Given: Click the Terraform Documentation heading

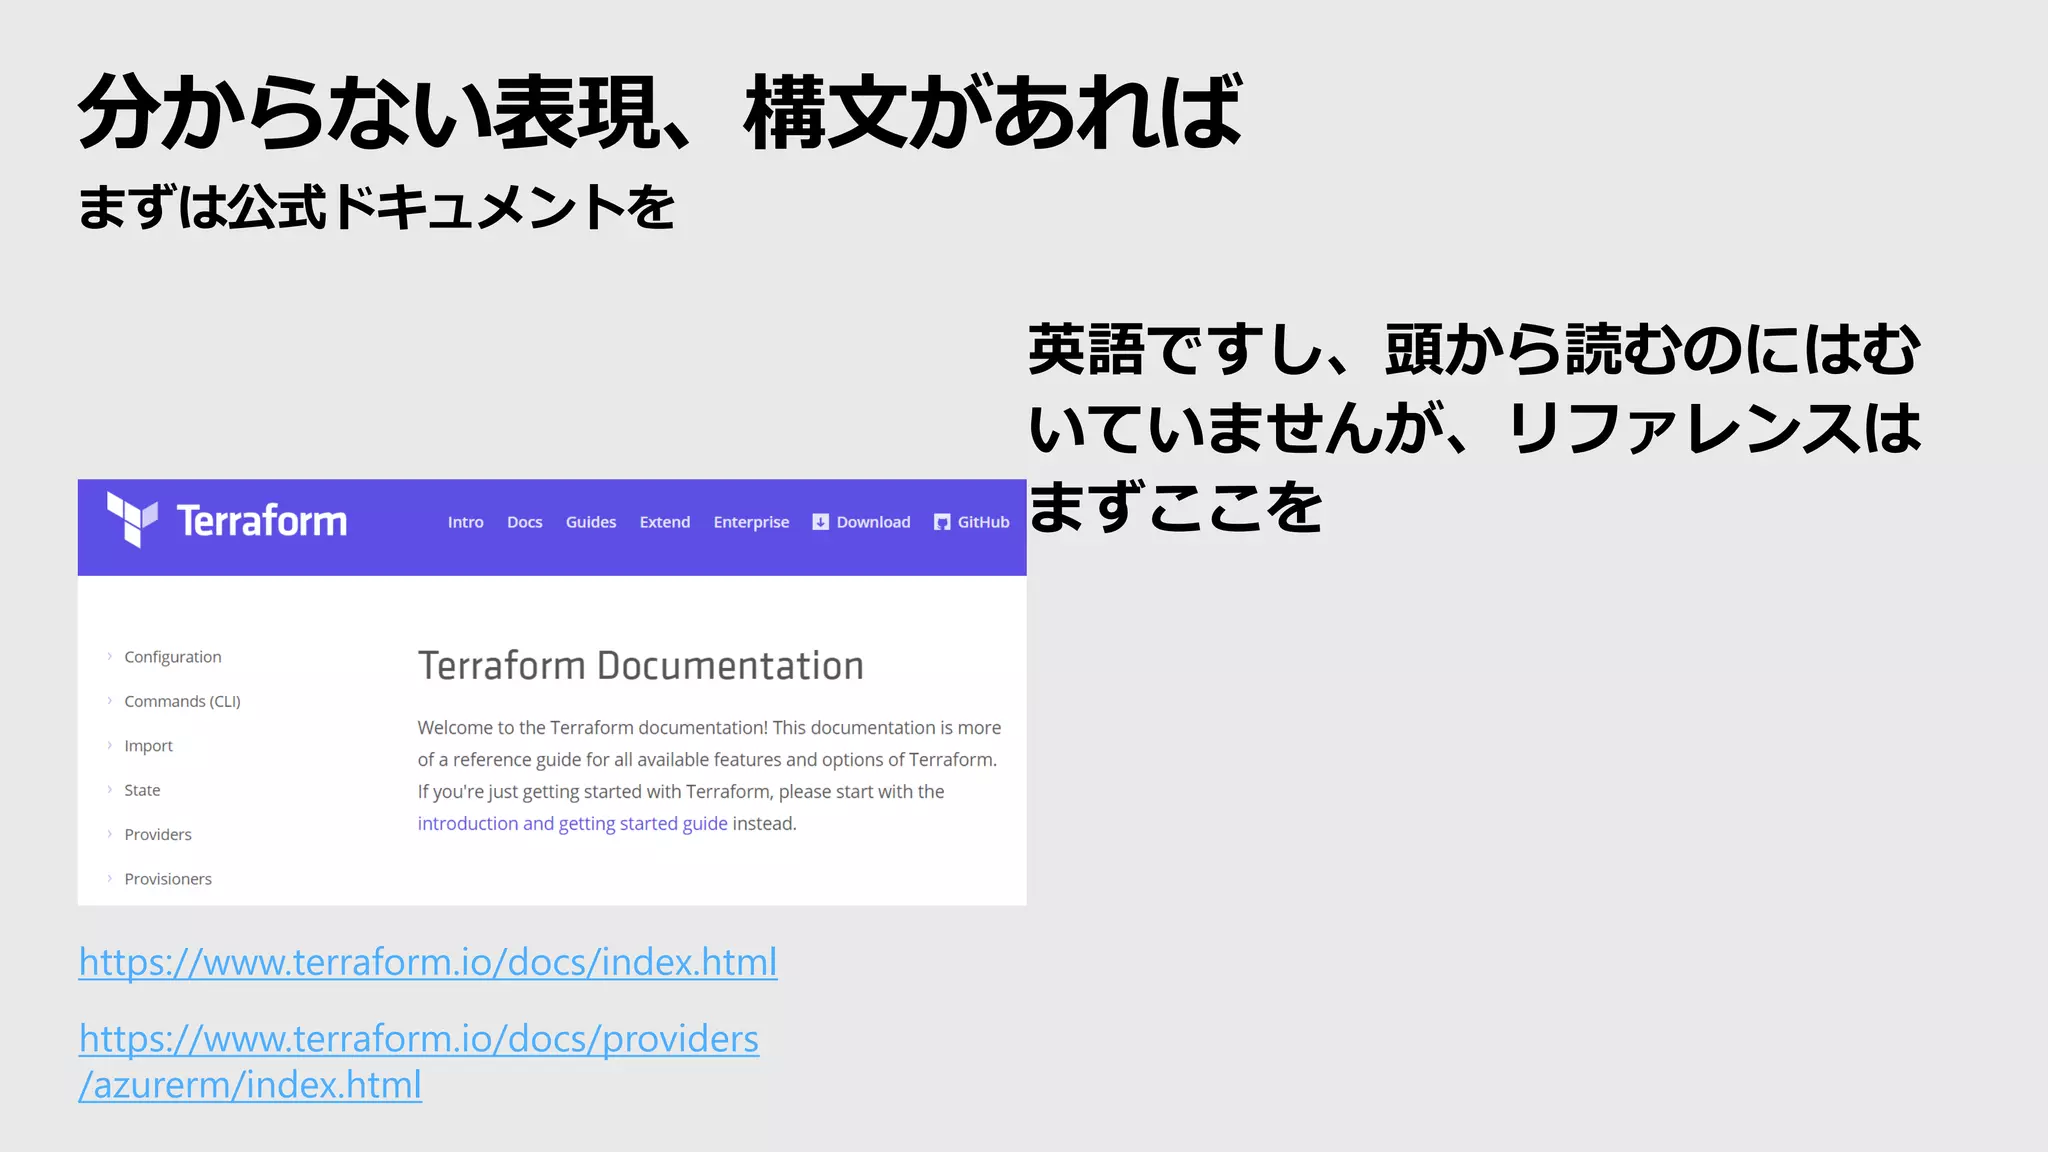Looking at the screenshot, I should click(x=641, y=666).
